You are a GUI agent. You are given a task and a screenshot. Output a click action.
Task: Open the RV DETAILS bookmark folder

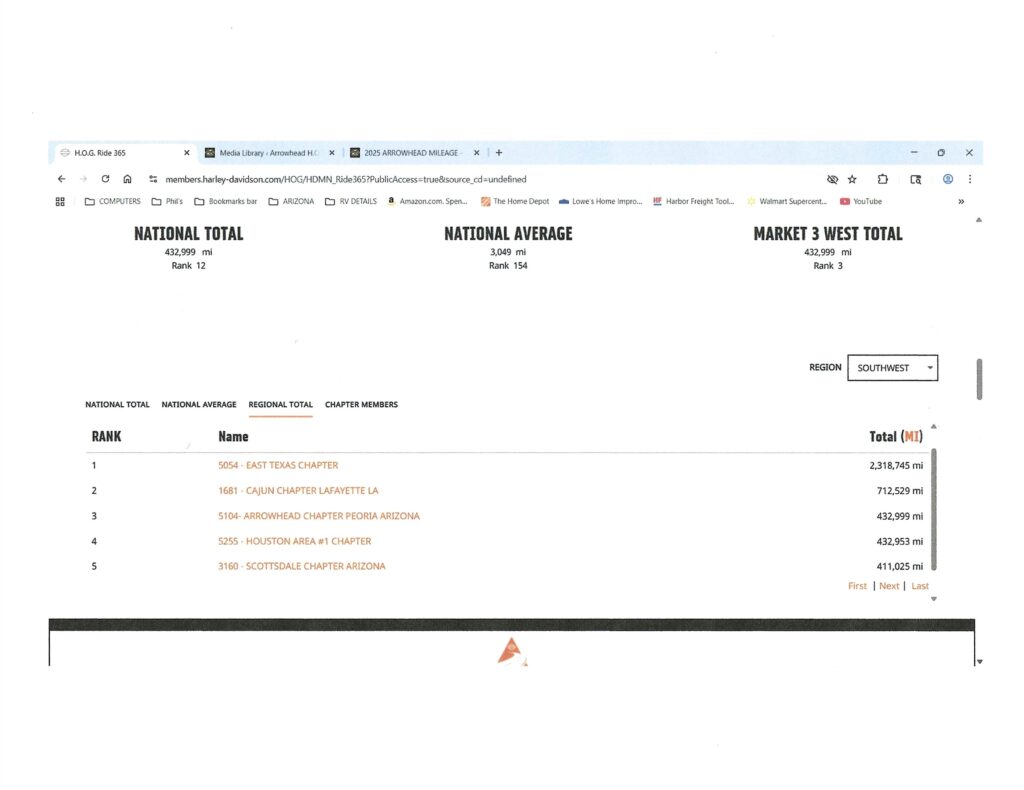[x=351, y=202]
